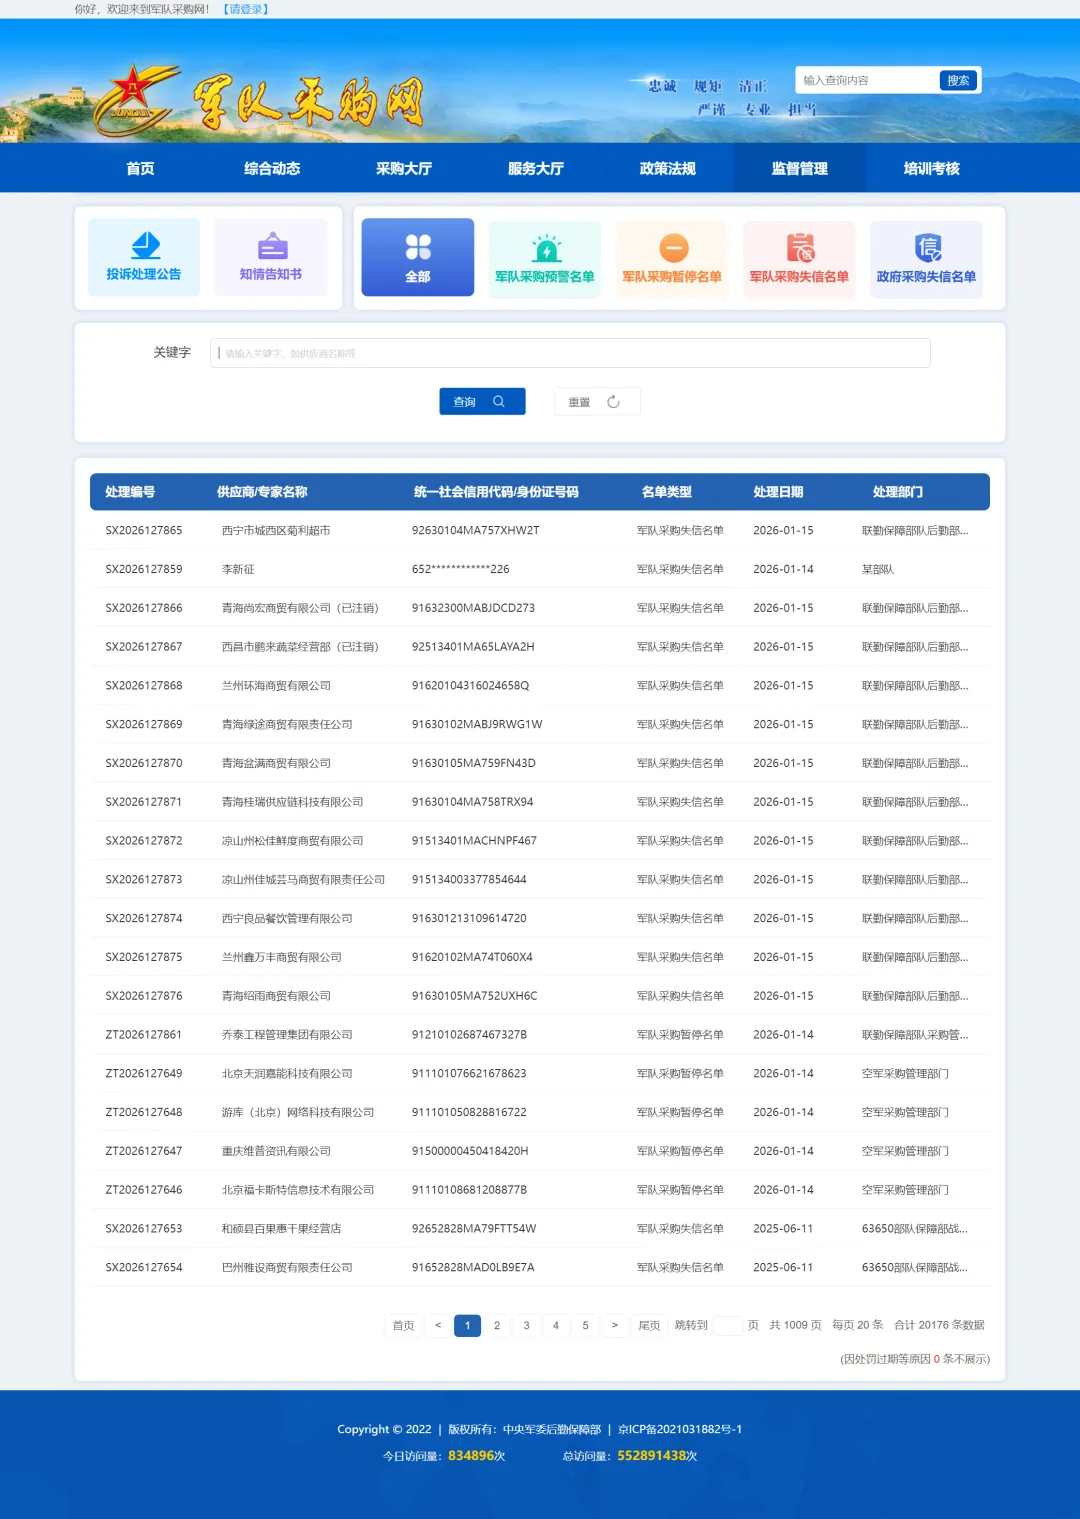Screen dimensions: 1080x1519
Task: Open the 监督管理 navigation menu
Action: pos(799,168)
